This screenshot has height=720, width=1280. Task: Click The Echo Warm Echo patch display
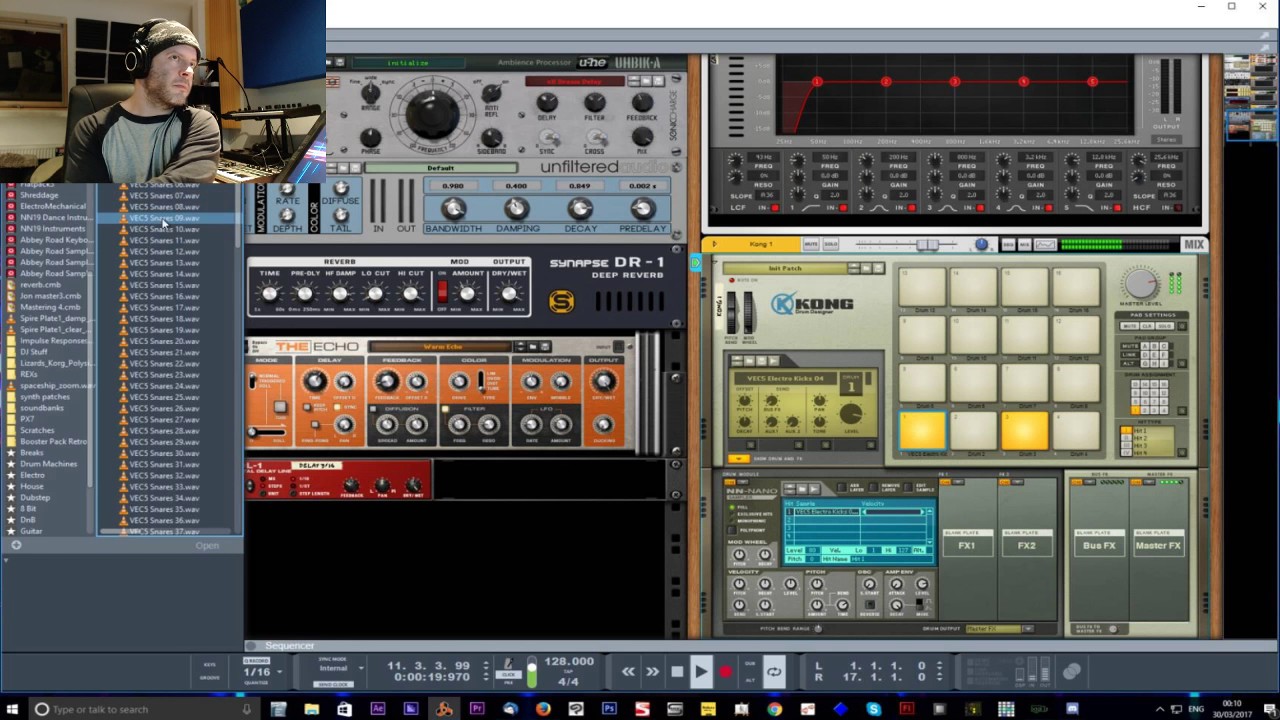click(442, 347)
